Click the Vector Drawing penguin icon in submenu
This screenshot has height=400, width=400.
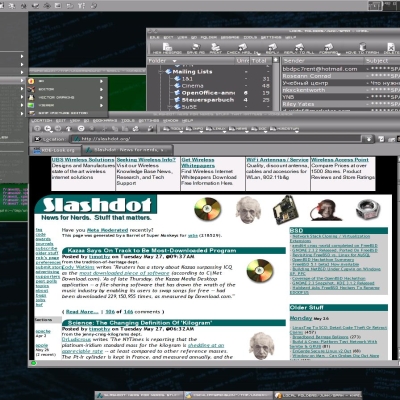[x=31, y=97]
